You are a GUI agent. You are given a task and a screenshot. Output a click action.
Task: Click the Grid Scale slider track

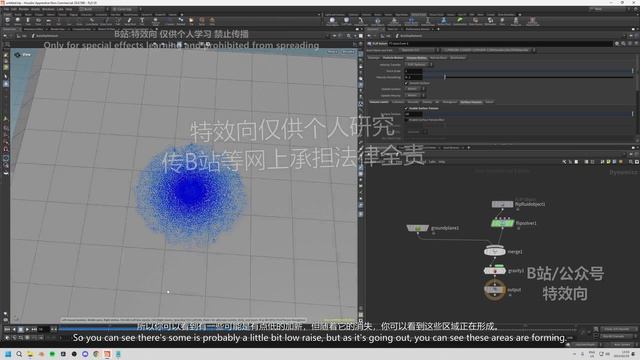click(x=527, y=71)
